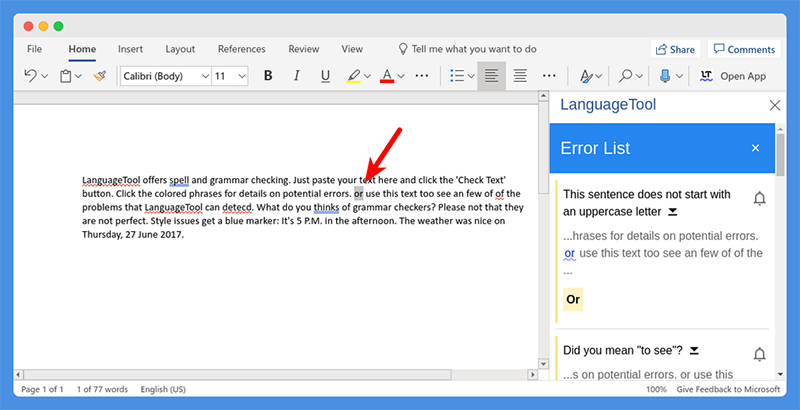Switch to the View tab
This screenshot has height=410, width=800.
[352, 49]
